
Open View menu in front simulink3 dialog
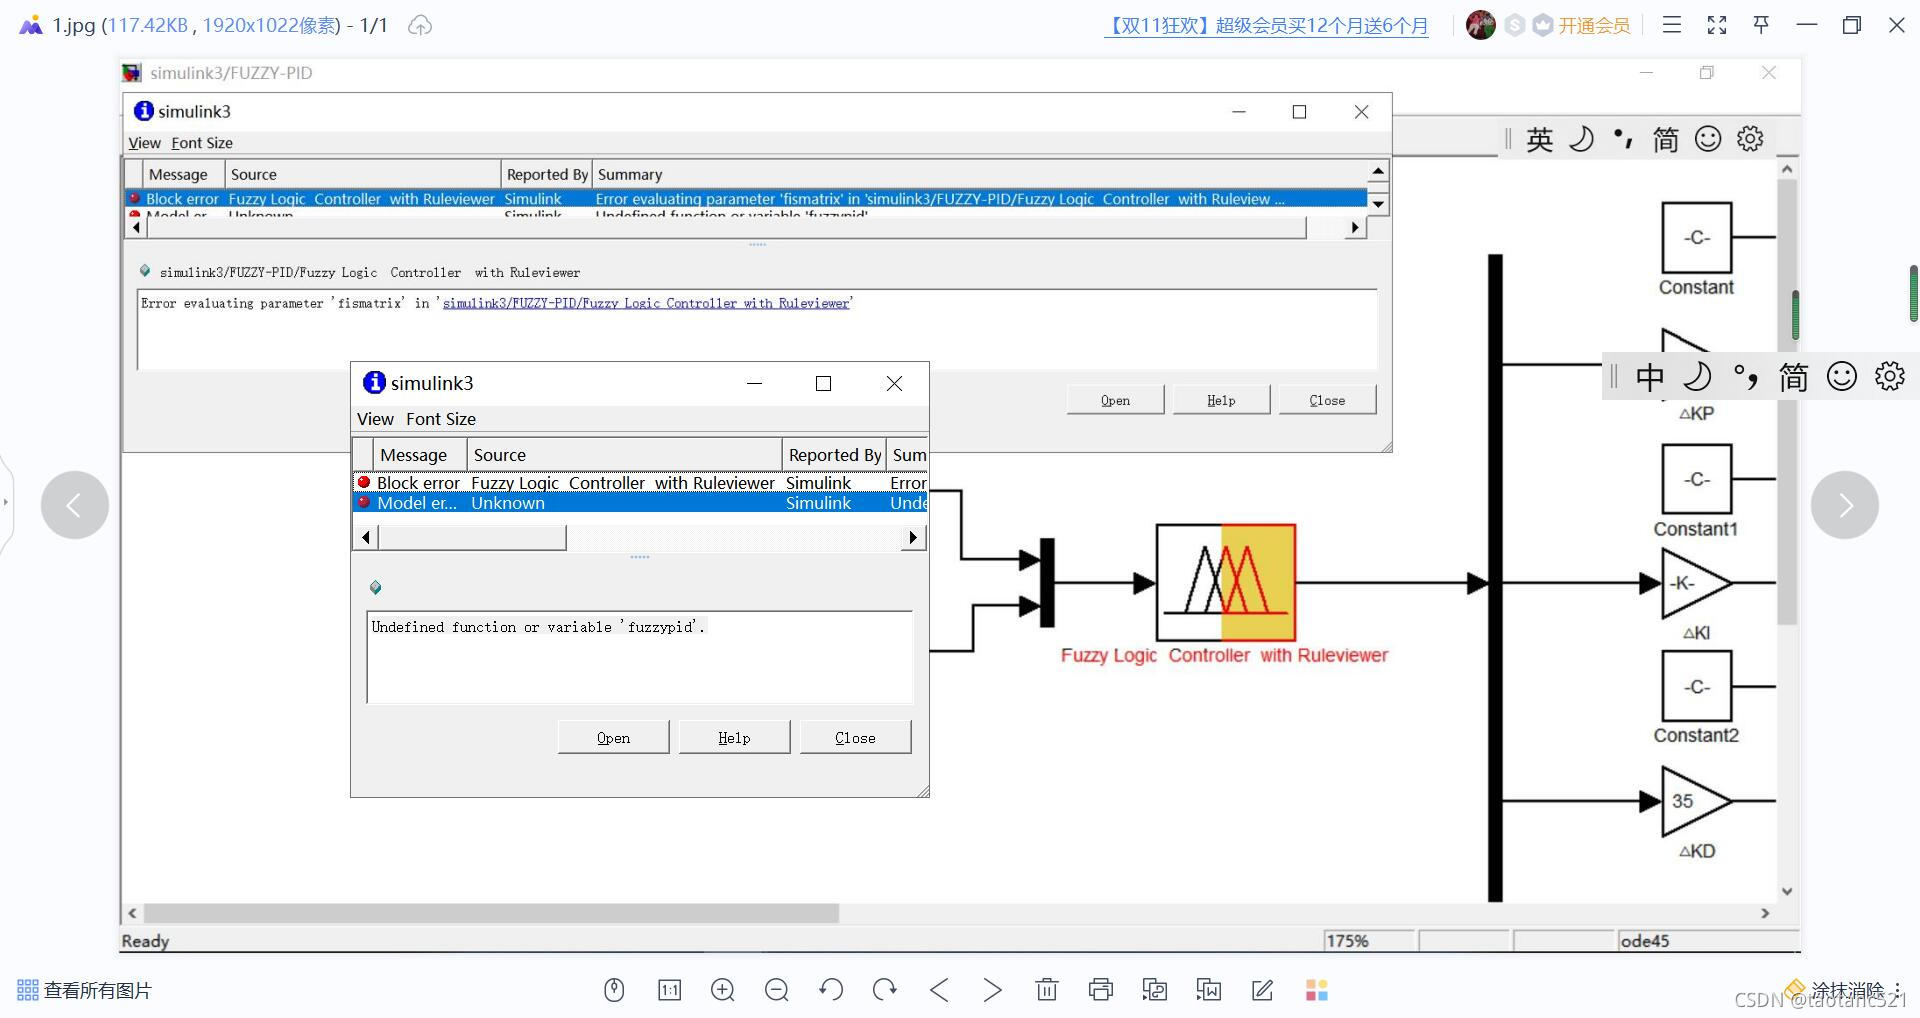click(x=375, y=419)
